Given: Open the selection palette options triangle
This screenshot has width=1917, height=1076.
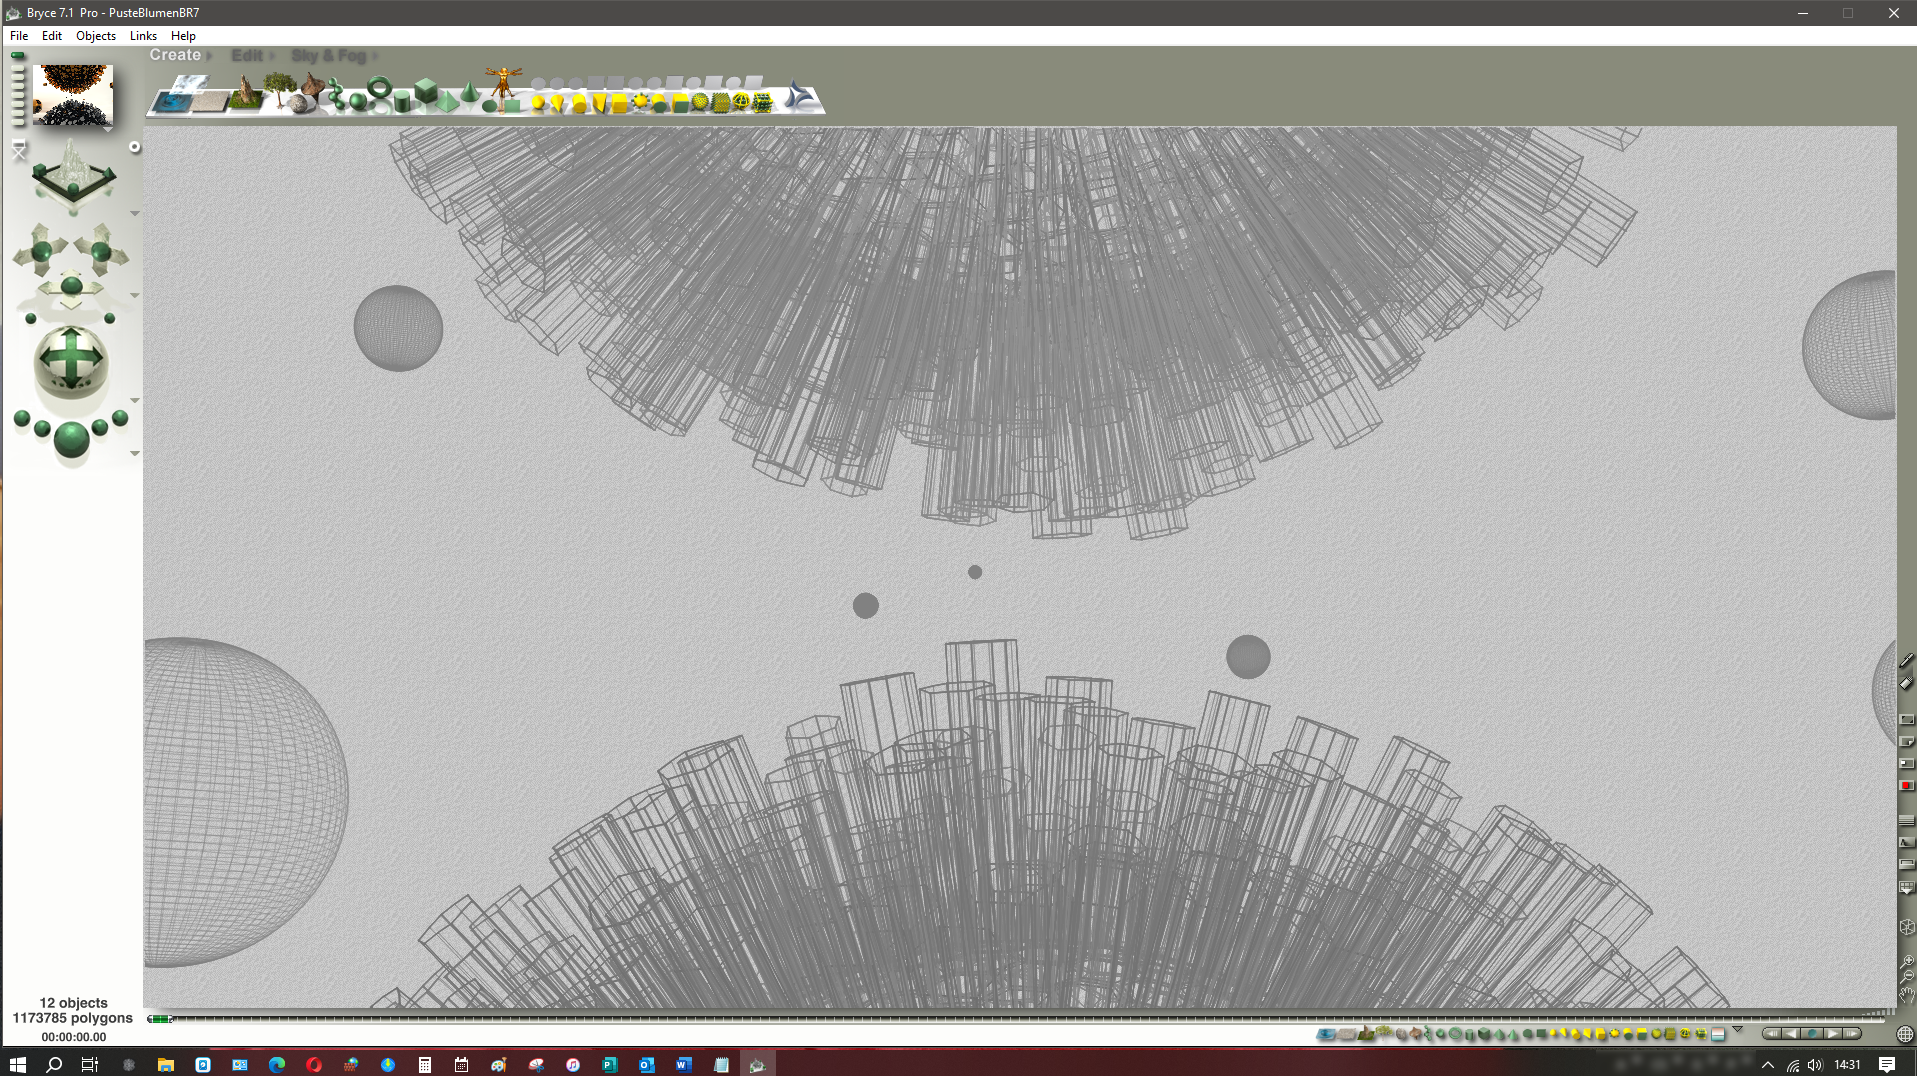Looking at the screenshot, I should pyautogui.click(x=1737, y=1030).
